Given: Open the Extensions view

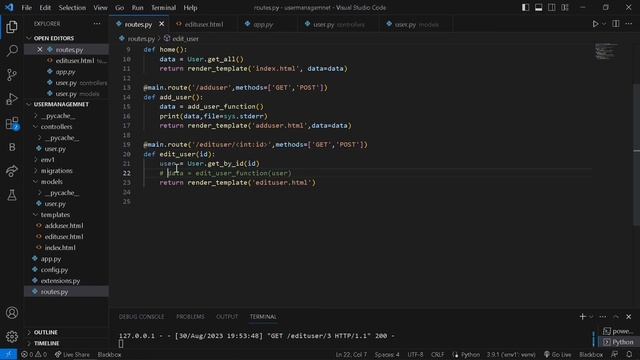Looking at the screenshot, I should pyautogui.click(x=12, y=123).
